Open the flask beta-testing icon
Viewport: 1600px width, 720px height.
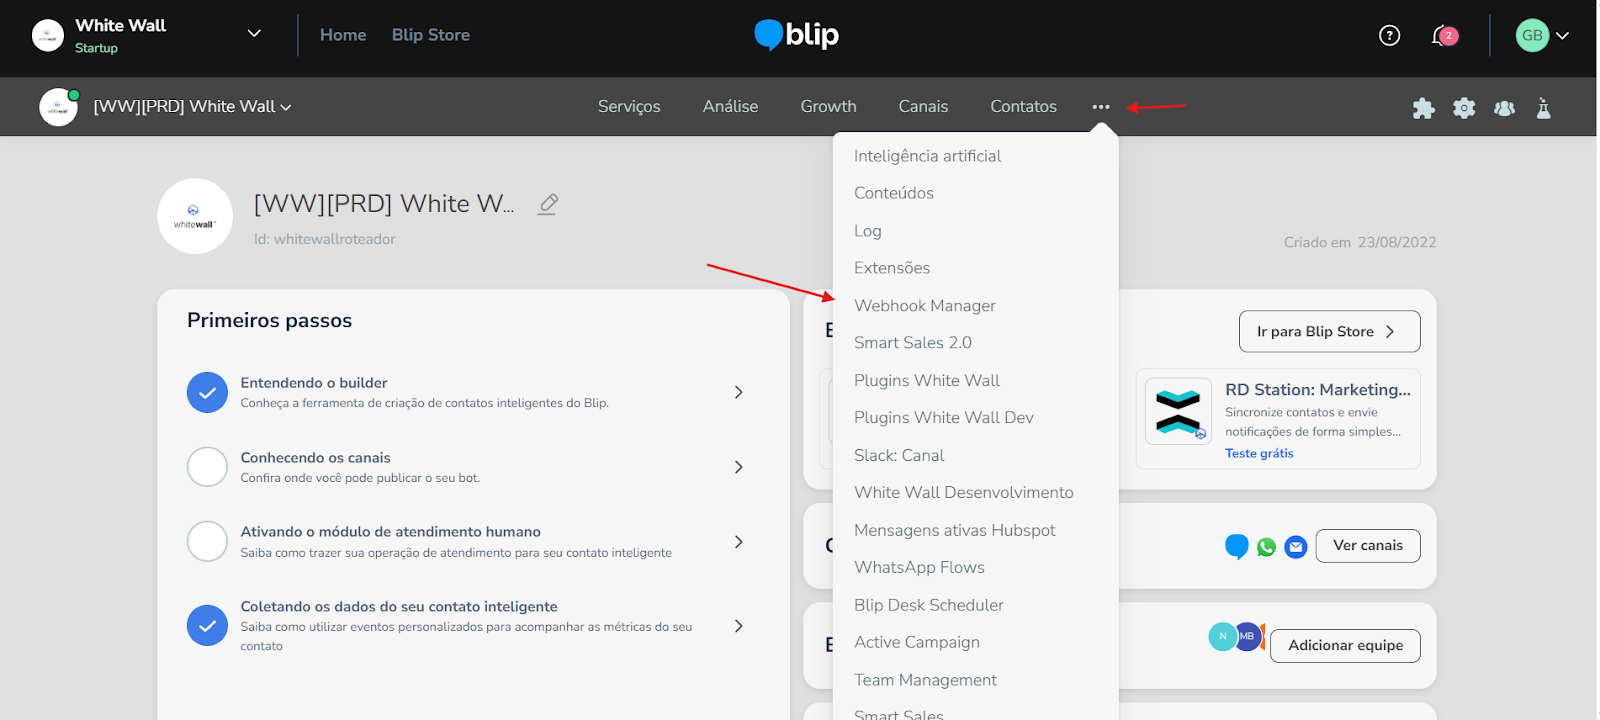[1543, 108]
